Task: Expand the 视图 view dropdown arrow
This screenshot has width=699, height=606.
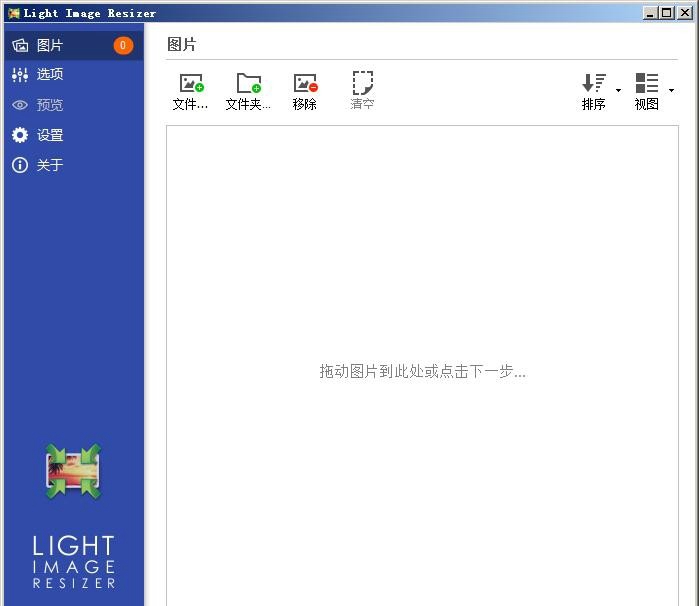Action: point(671,90)
